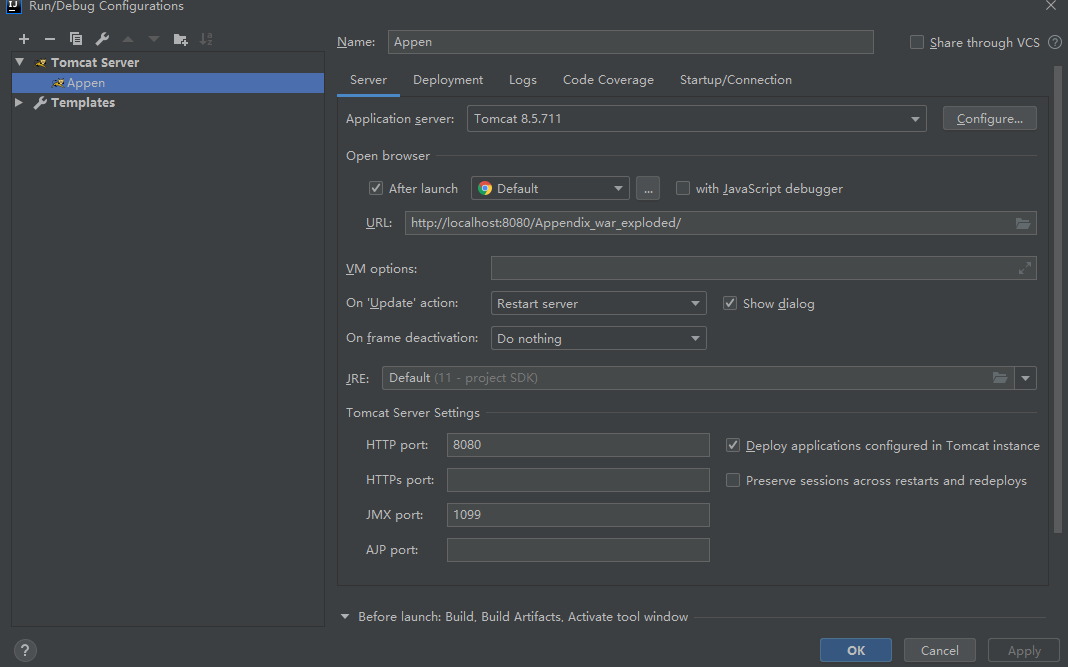The width and height of the screenshot is (1068, 667).
Task: Remove the selected configuration with minus icon
Action: point(50,39)
